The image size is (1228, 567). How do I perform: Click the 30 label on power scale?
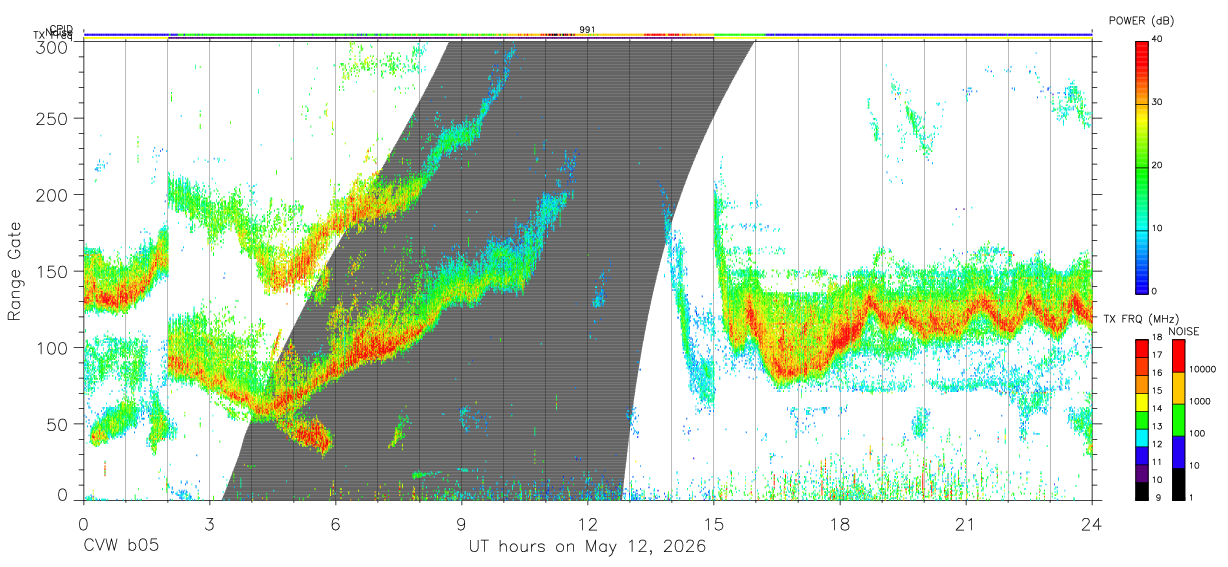click(1158, 103)
